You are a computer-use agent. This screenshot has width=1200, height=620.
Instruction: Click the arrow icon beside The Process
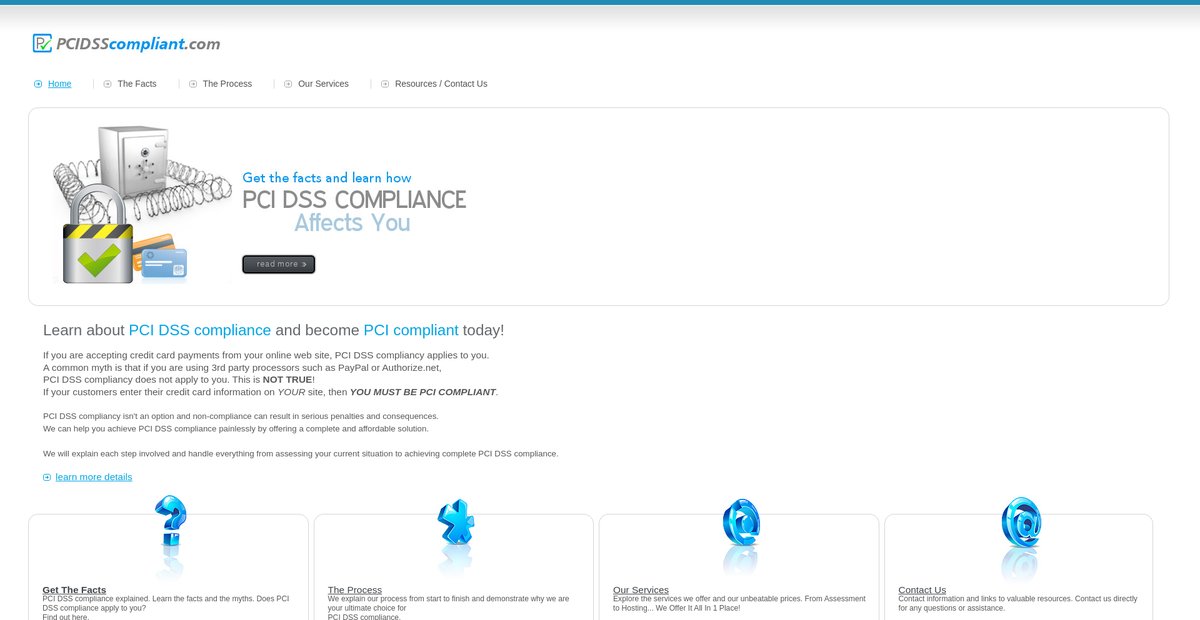pos(193,84)
